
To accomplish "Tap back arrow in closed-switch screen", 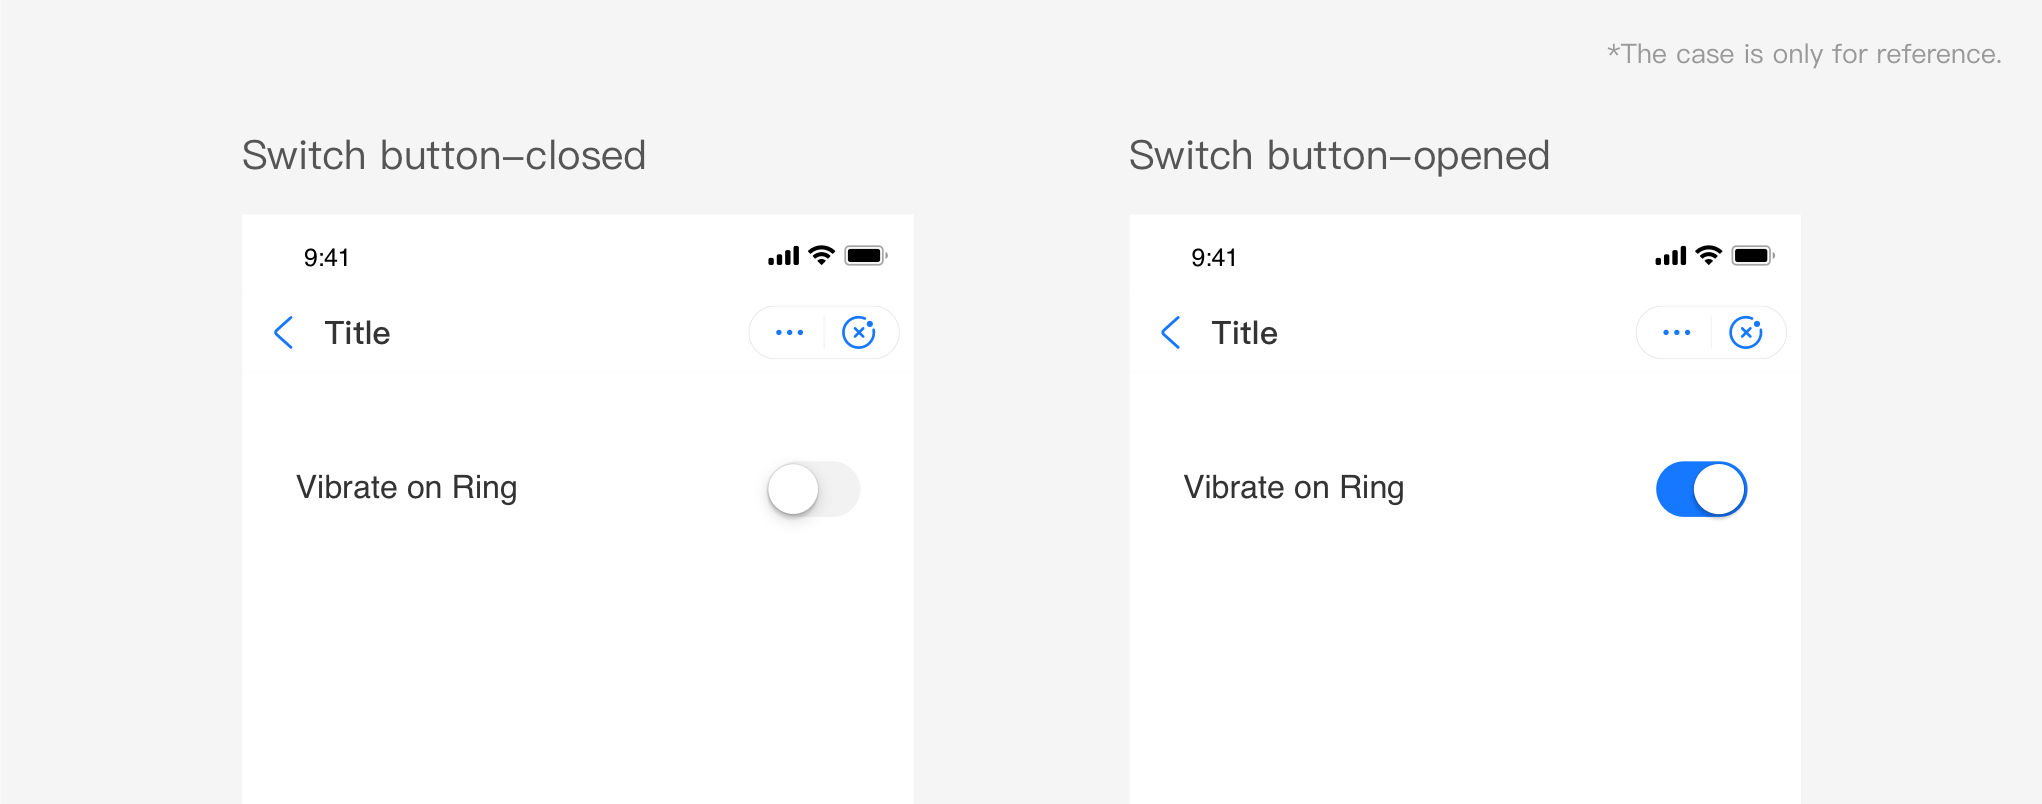I will [284, 333].
